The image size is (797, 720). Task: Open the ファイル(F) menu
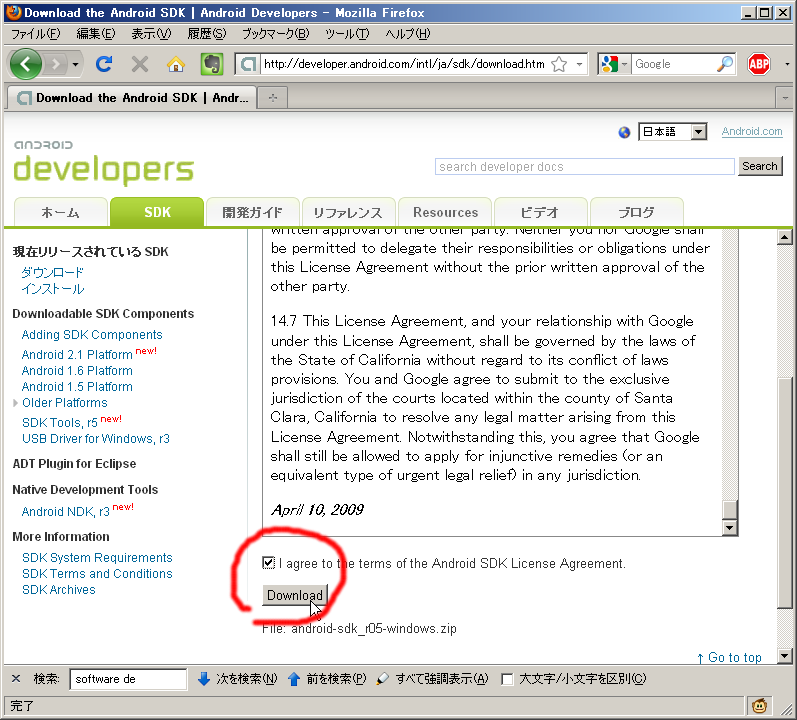pos(36,34)
